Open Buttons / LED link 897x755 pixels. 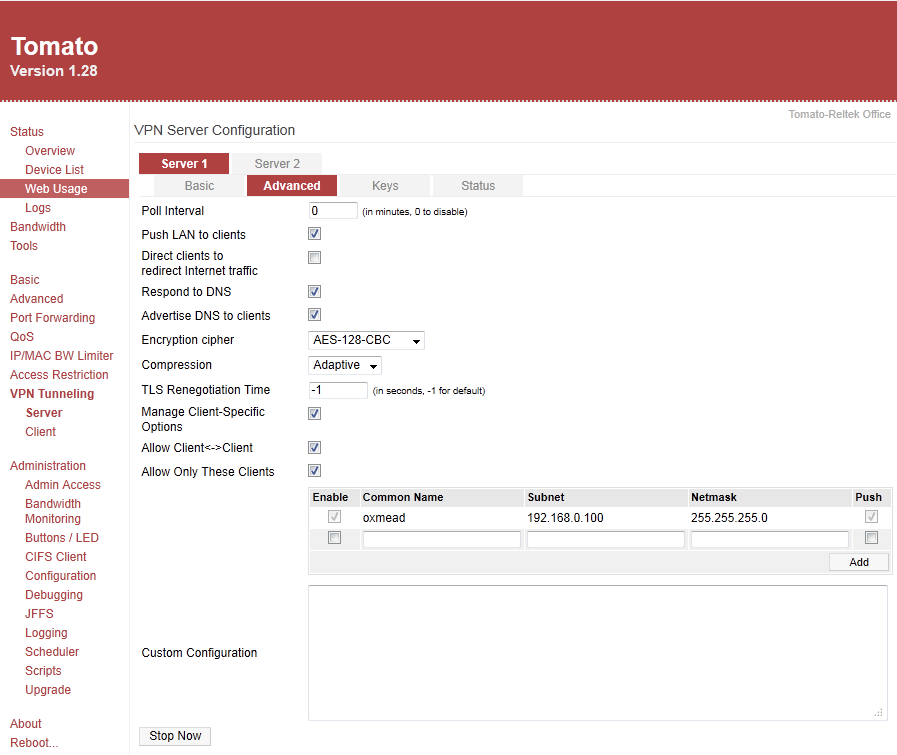pyautogui.click(x=62, y=538)
